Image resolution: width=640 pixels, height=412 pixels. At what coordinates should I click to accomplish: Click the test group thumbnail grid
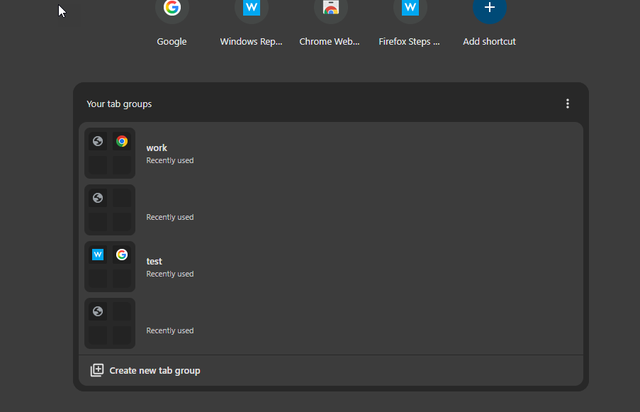pyautogui.click(x=110, y=267)
